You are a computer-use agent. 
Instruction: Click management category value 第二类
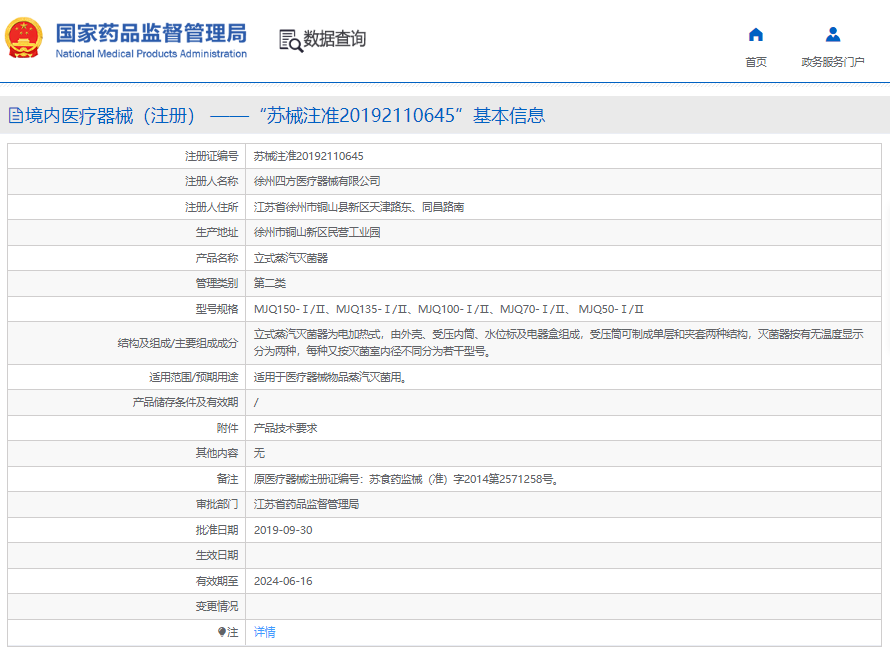coord(270,283)
